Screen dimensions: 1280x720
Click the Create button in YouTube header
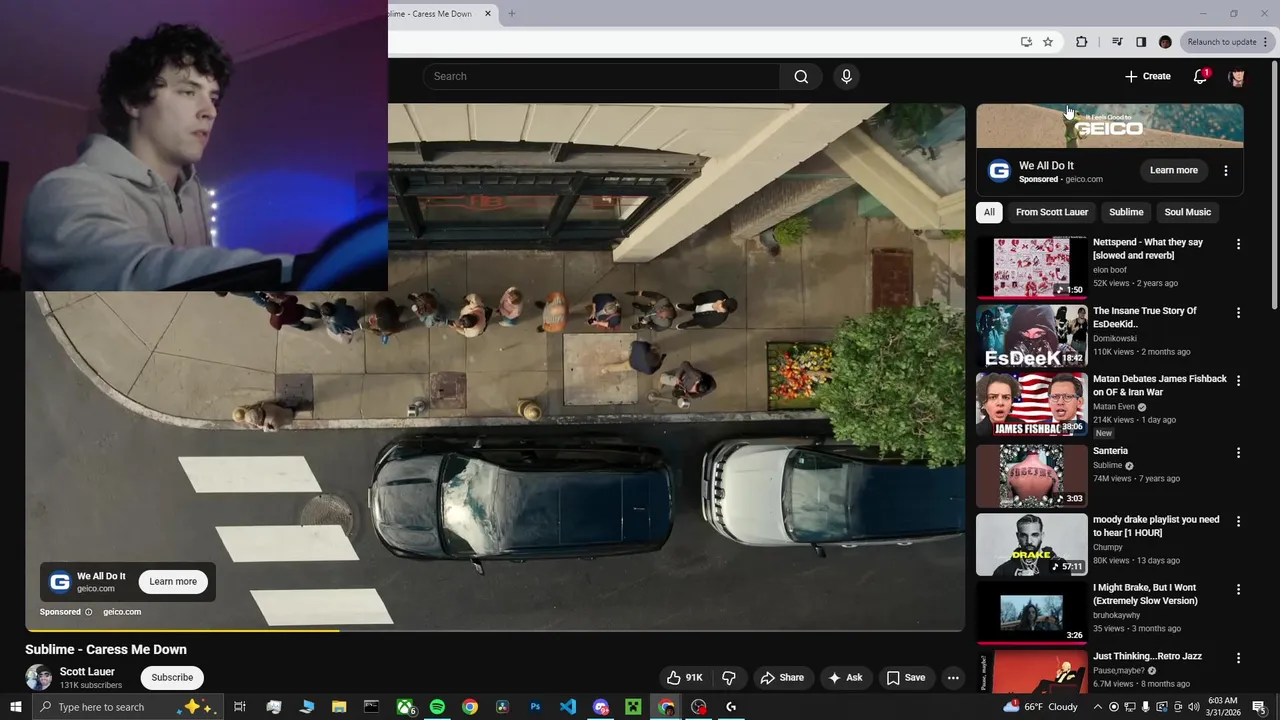(x=1147, y=77)
